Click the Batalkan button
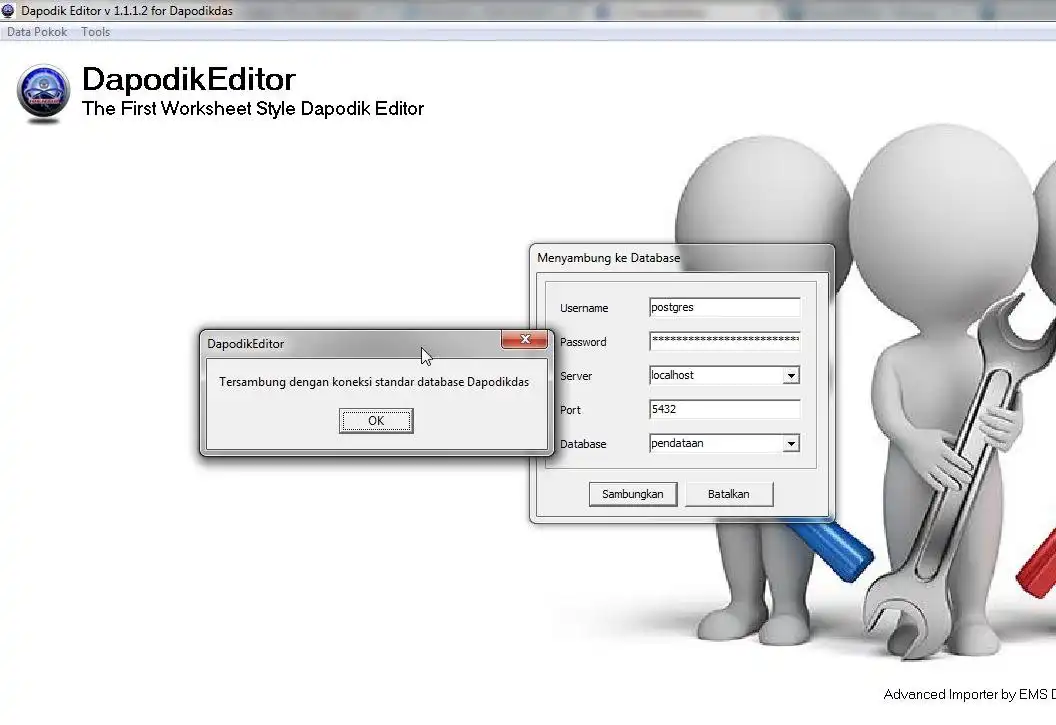The image size is (1056, 725). (729, 494)
